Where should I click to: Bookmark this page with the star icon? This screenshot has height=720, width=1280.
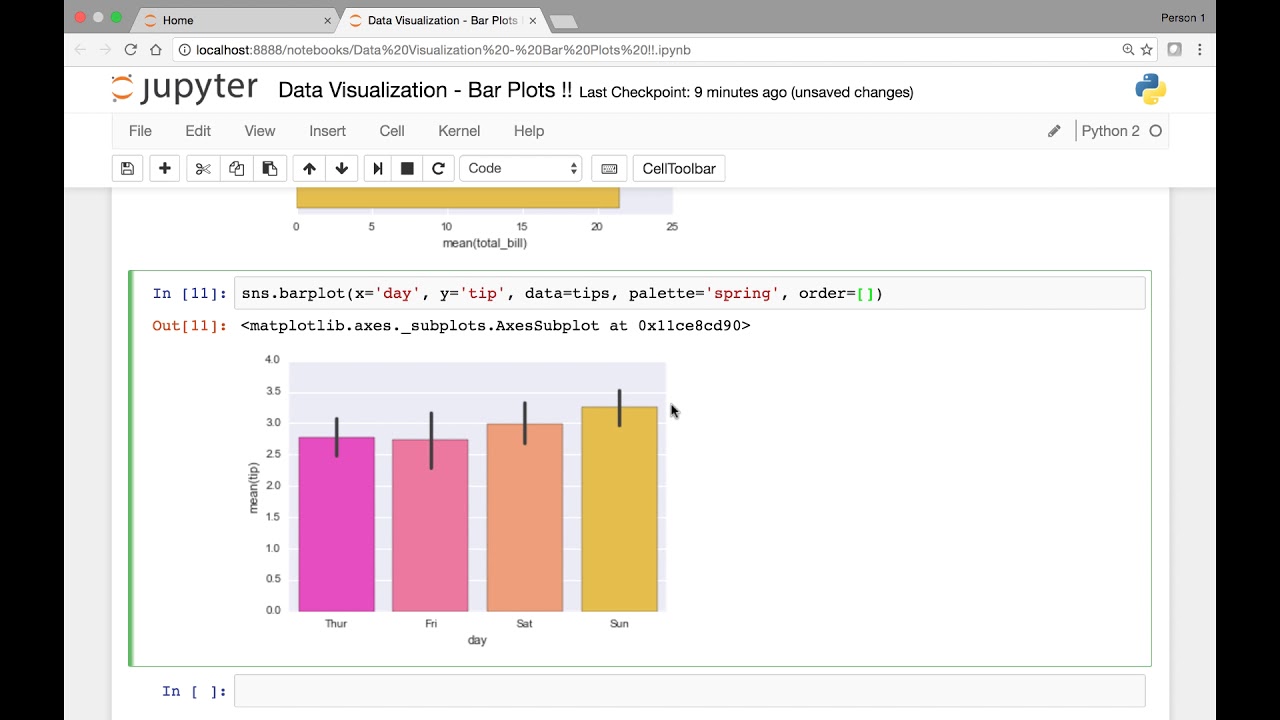[x=1146, y=49]
